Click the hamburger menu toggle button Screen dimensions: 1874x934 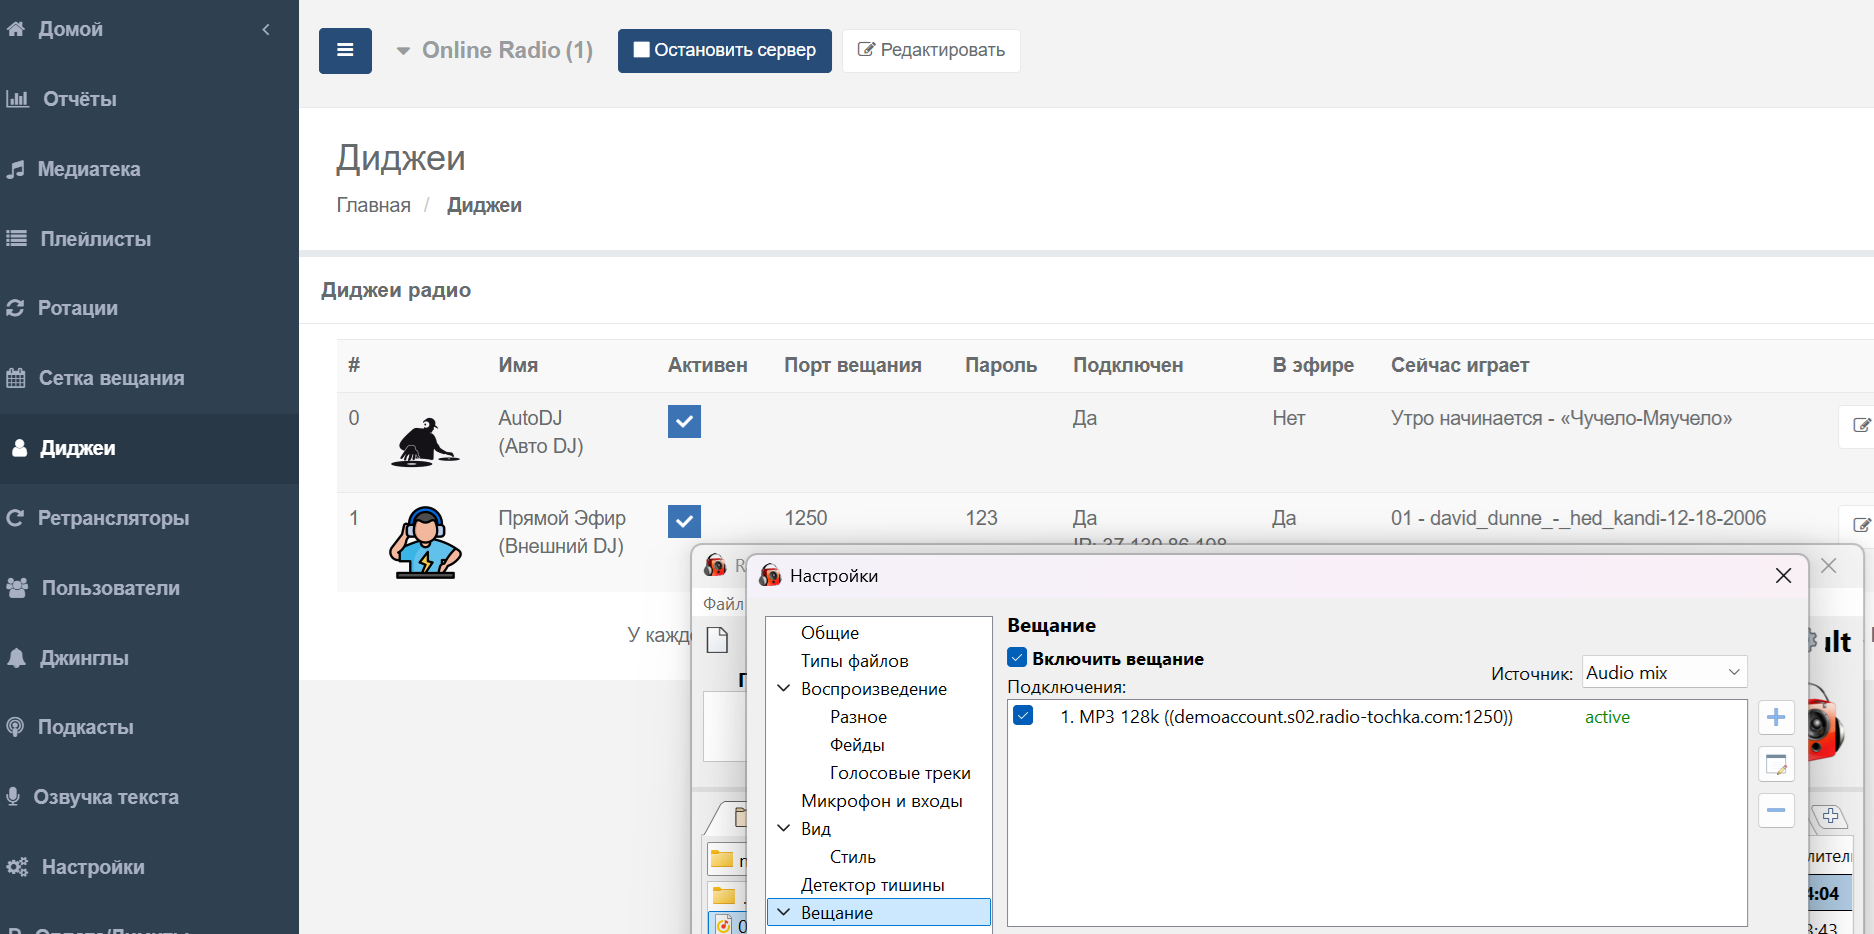pos(345,51)
